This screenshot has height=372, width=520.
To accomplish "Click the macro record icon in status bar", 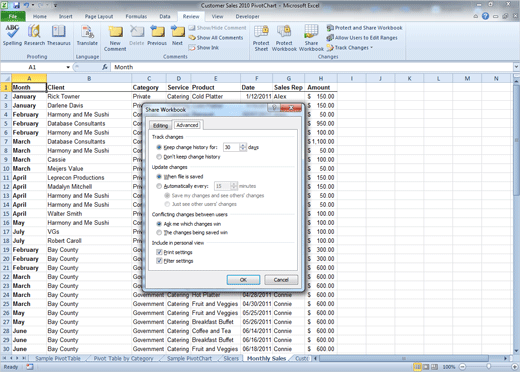I will [x=30, y=367].
